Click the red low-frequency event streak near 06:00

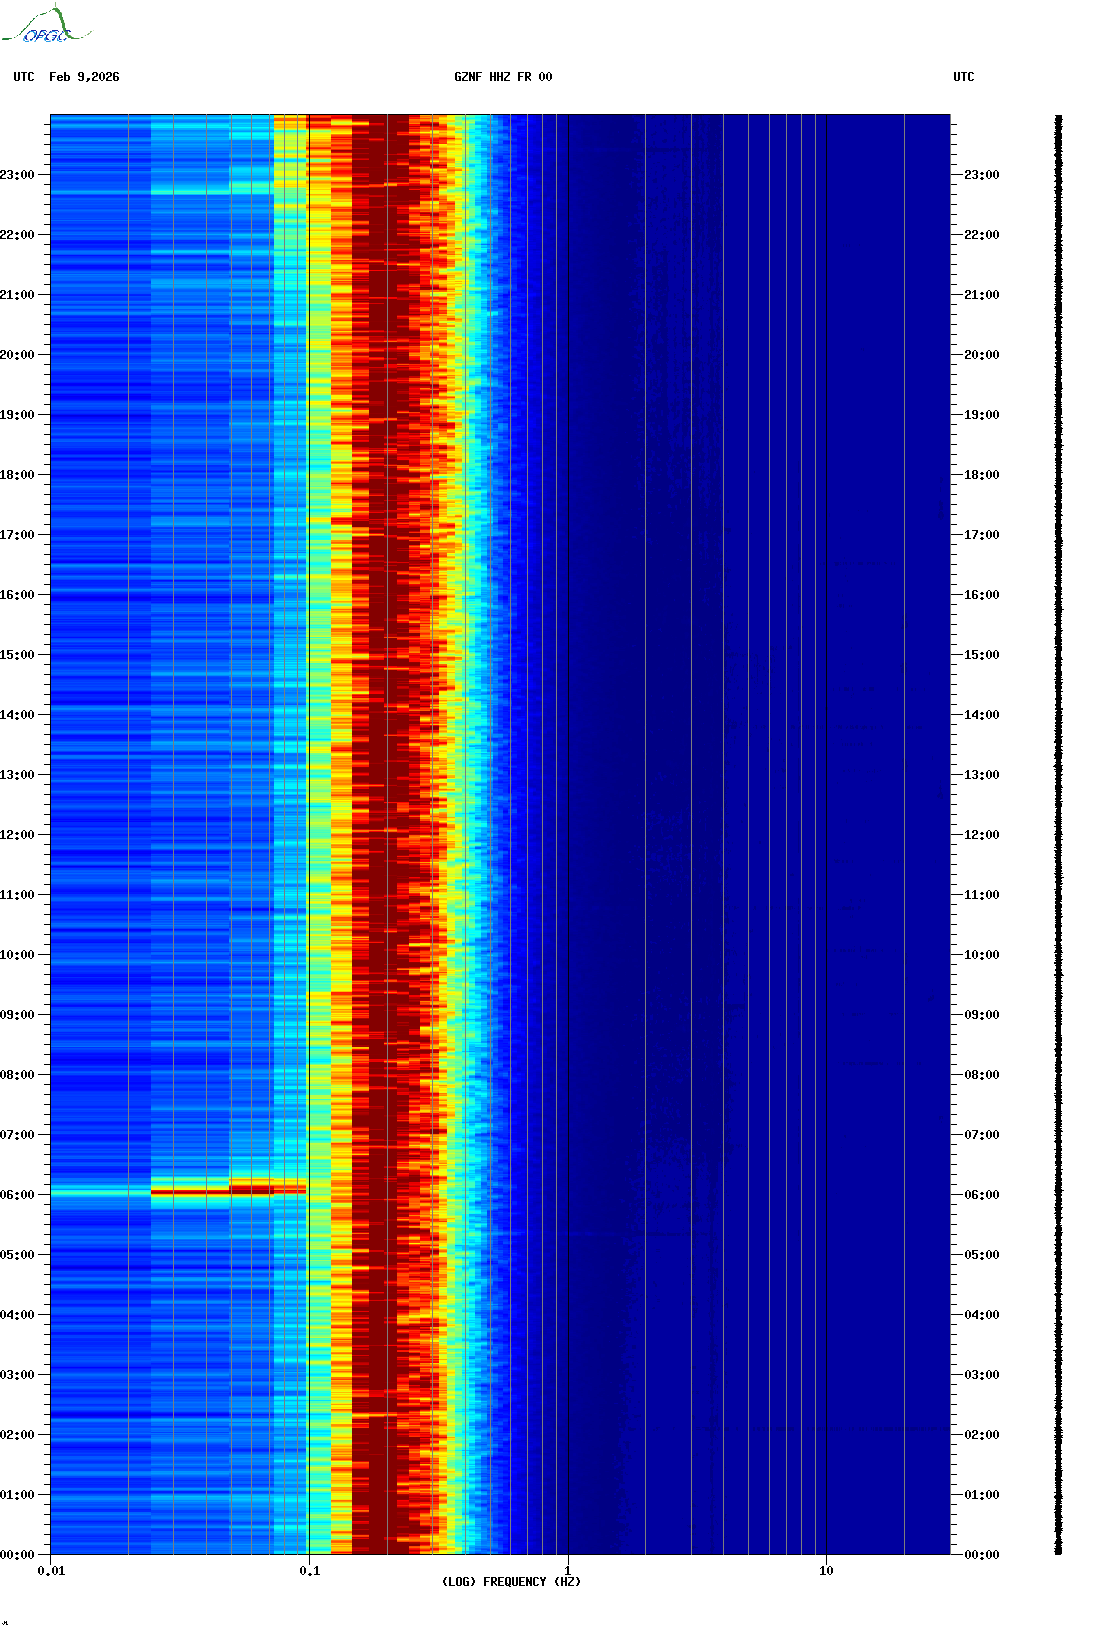tap(228, 1190)
